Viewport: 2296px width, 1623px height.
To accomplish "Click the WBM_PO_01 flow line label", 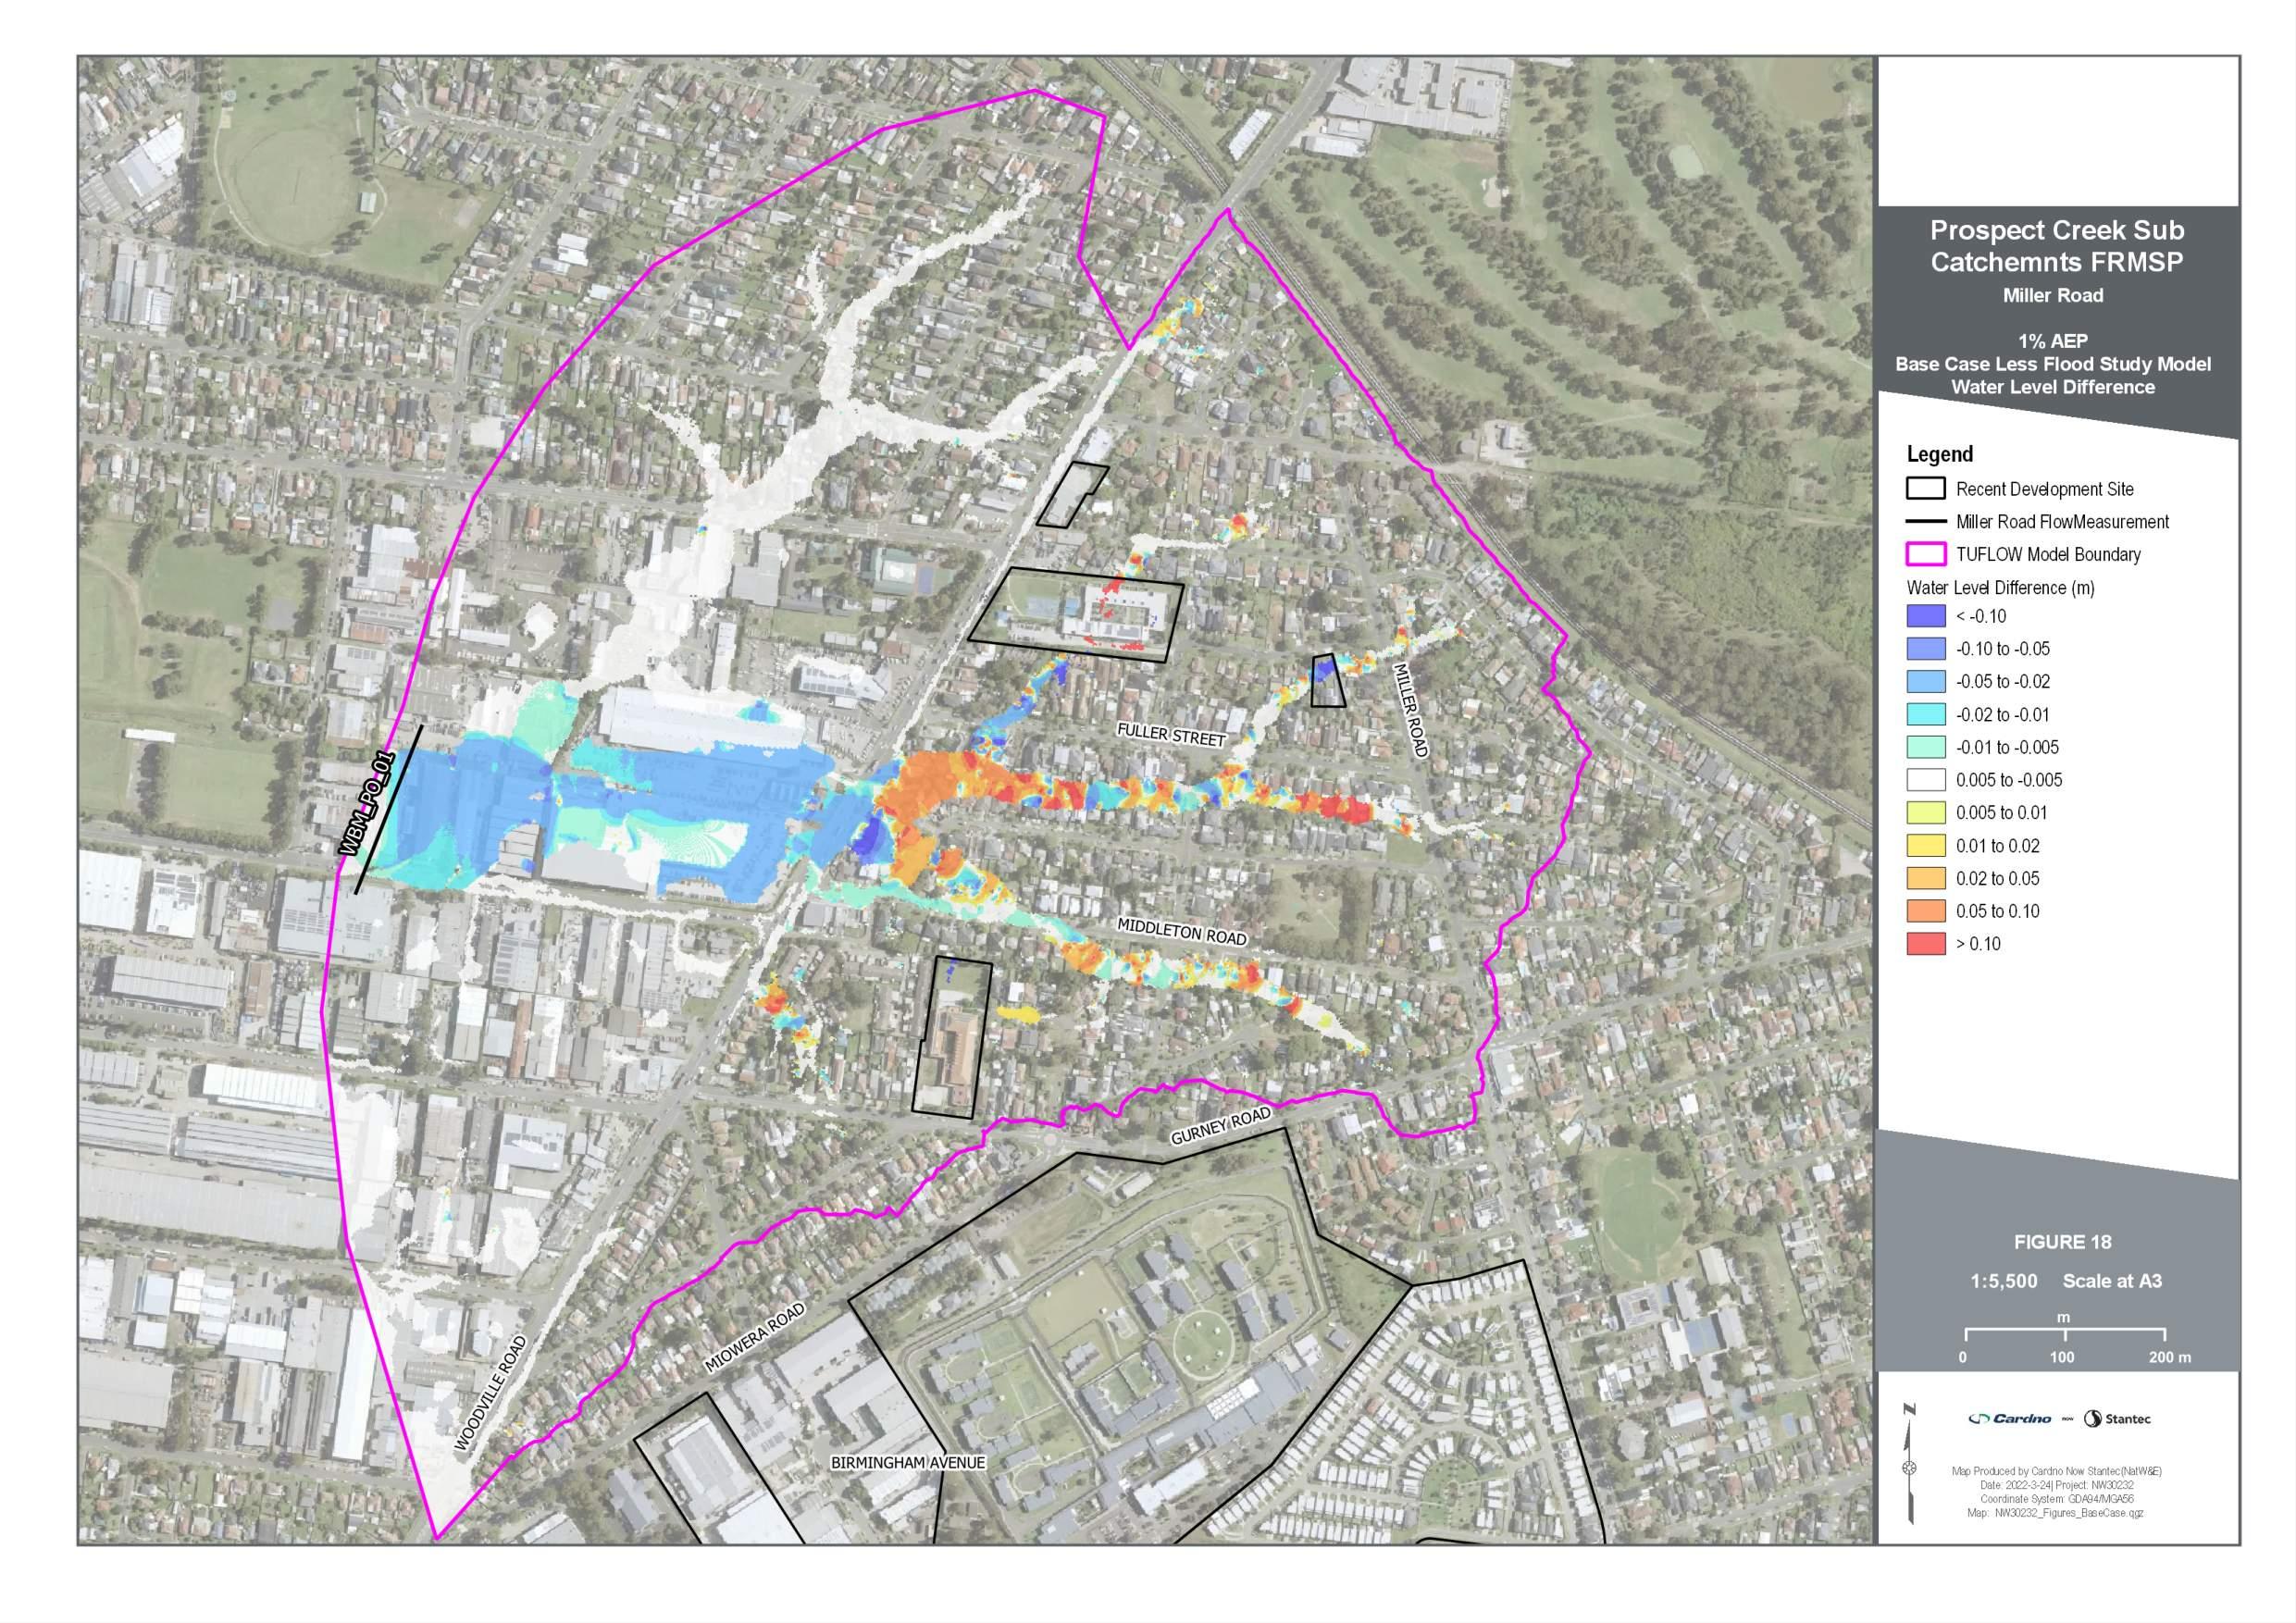I will [x=368, y=803].
